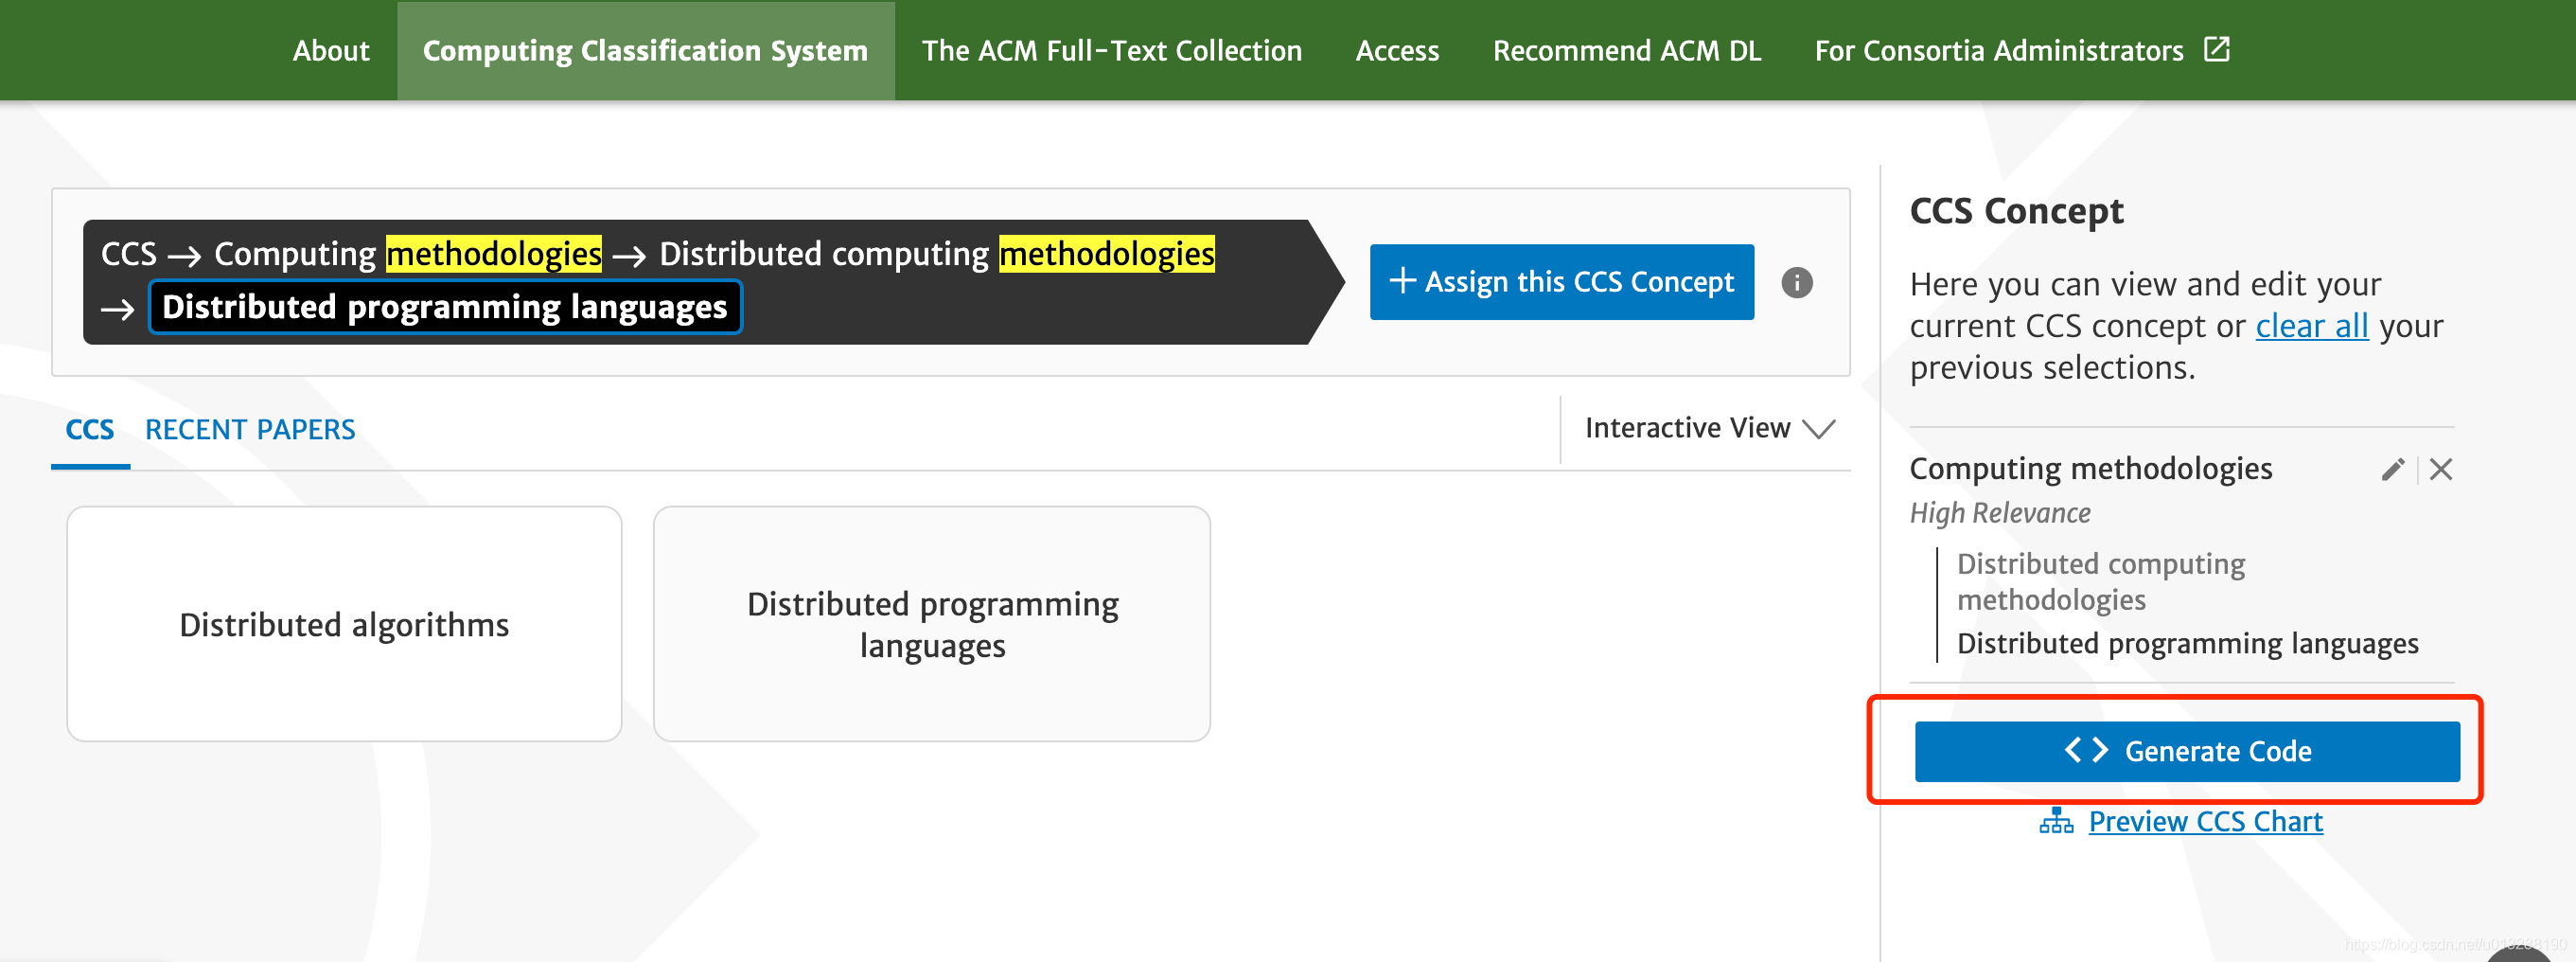
Task: Select the CCS tab
Action: [89, 429]
